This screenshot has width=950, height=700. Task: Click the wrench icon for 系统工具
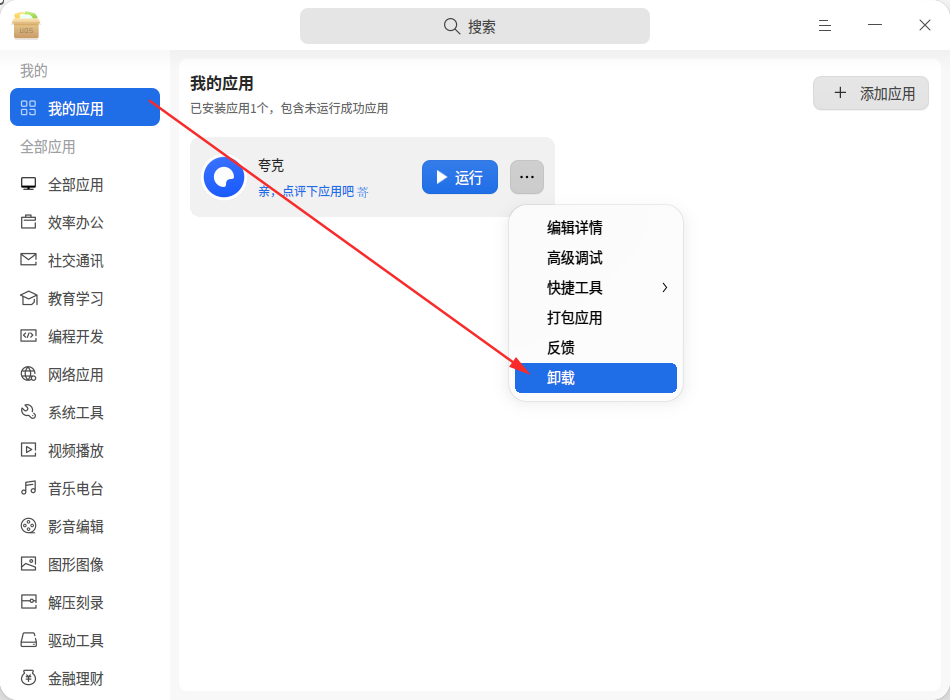click(28, 412)
